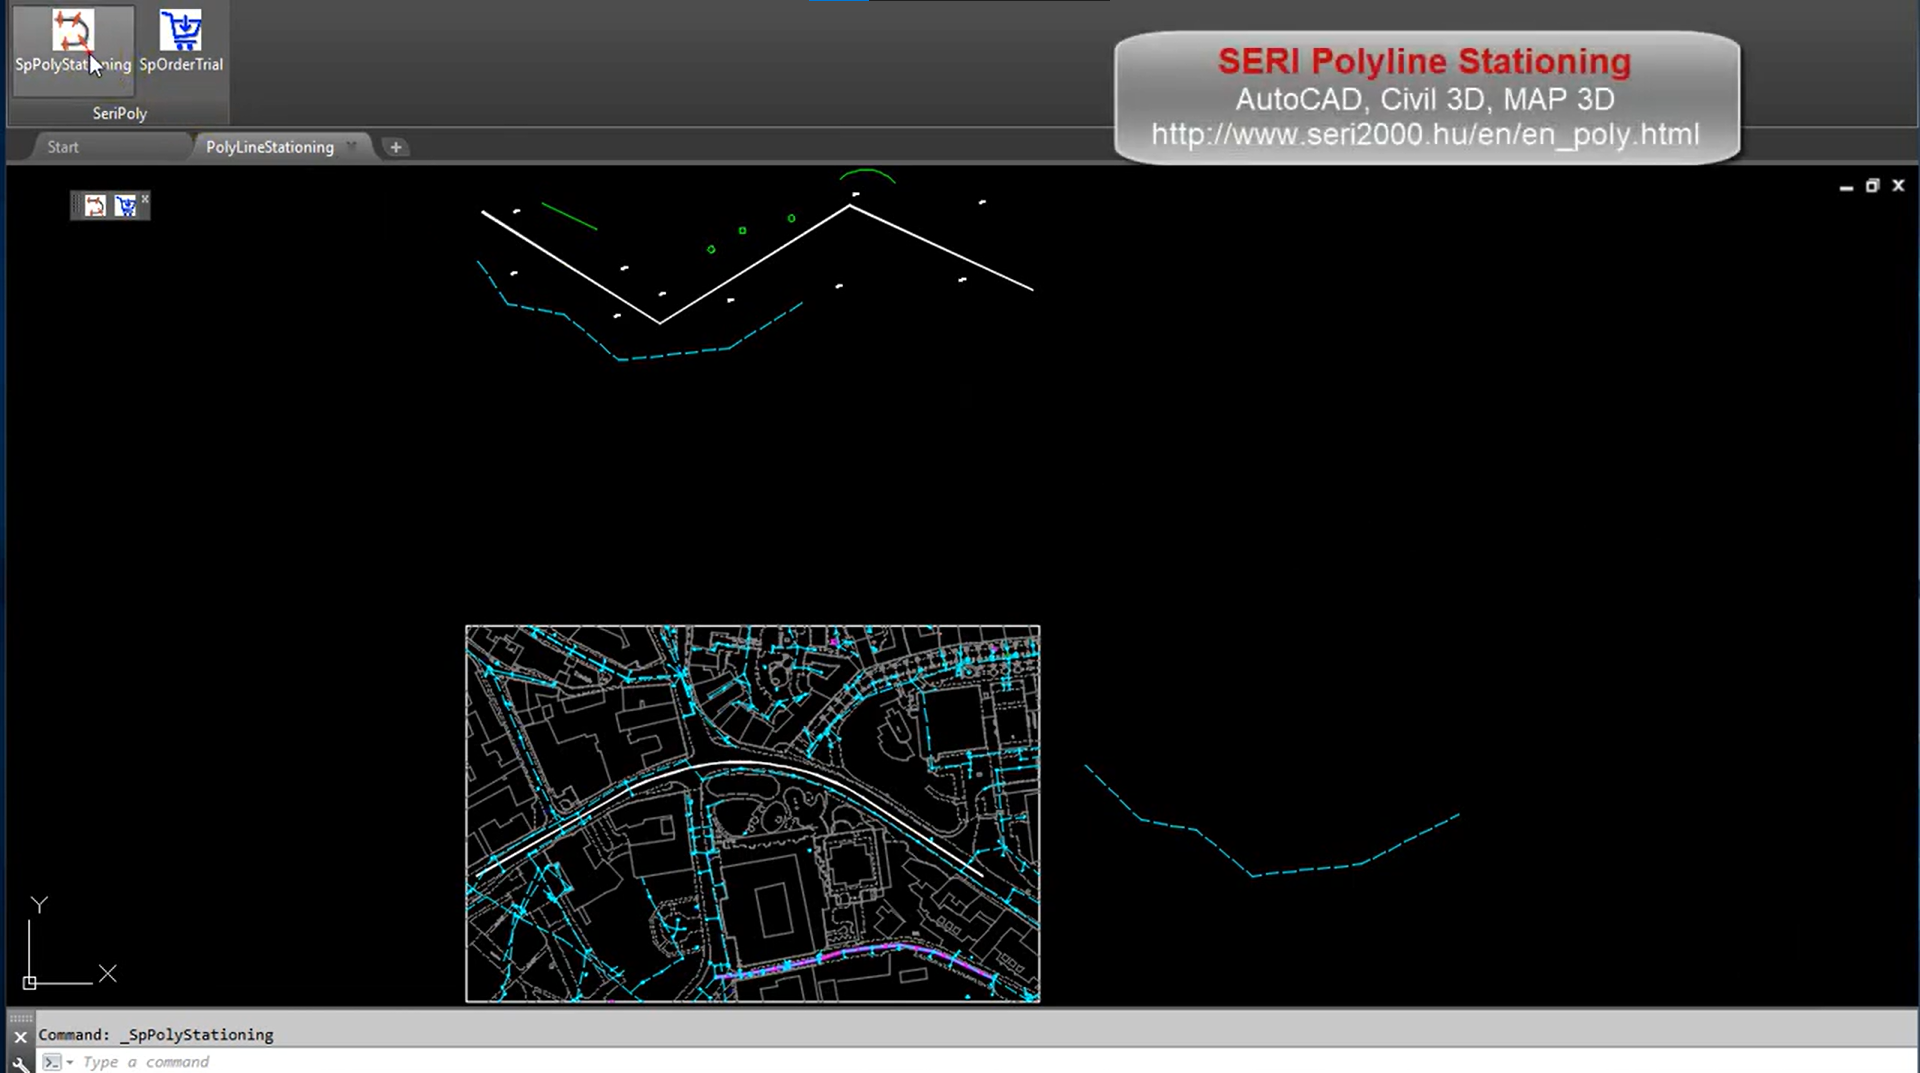This screenshot has width=1920, height=1073.
Task: Grab the floating toolbar grip handle
Action: [77, 206]
